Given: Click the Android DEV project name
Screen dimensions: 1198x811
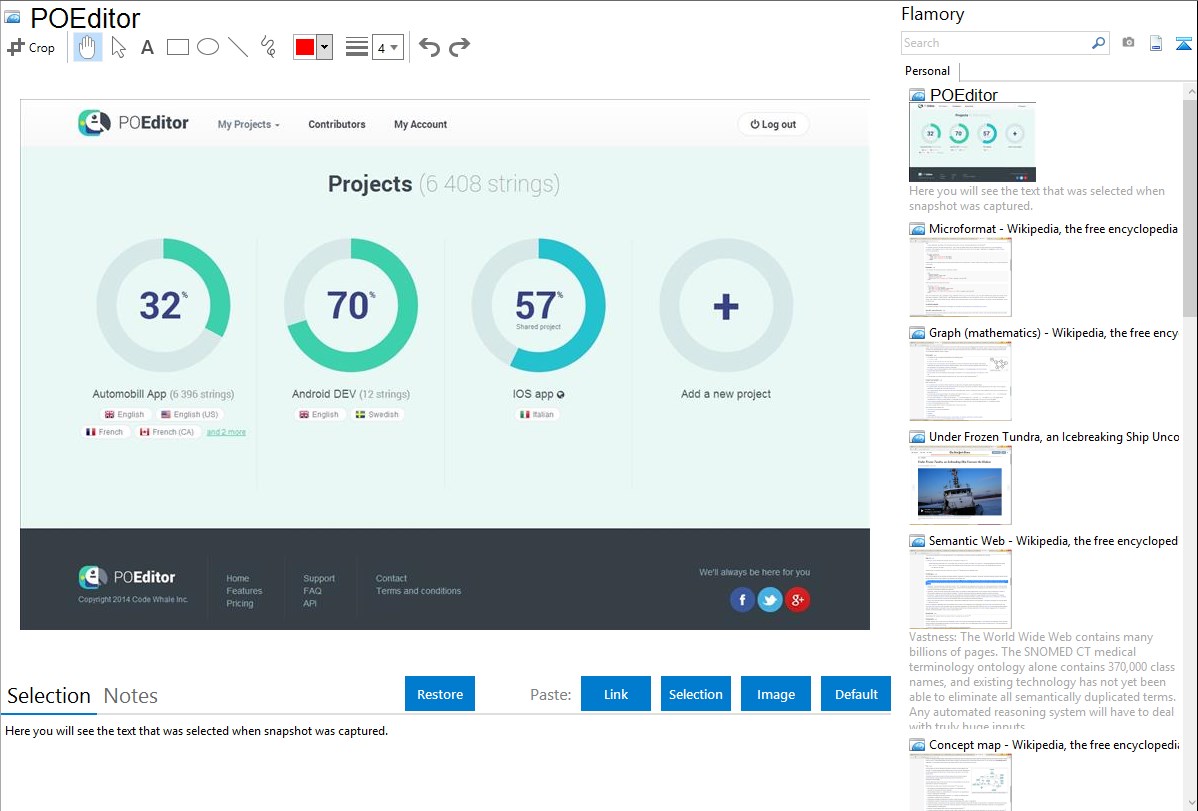Looking at the screenshot, I should click(x=324, y=394).
